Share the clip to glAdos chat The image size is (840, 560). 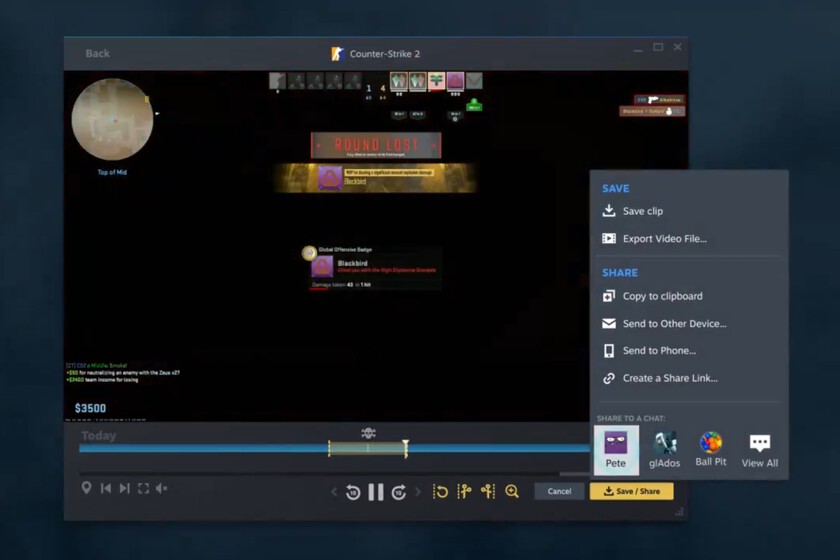(664, 450)
